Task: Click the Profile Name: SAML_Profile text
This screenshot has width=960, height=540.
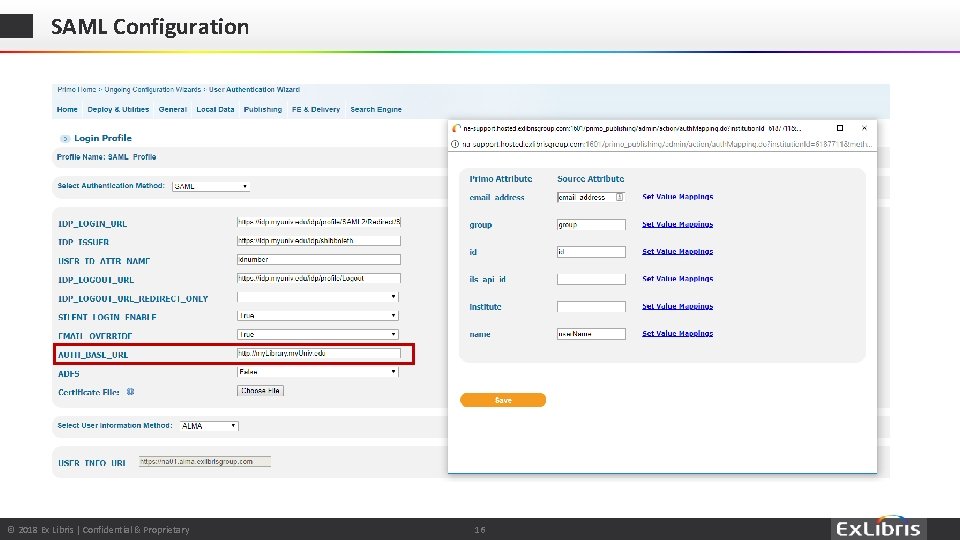Action: click(107, 157)
